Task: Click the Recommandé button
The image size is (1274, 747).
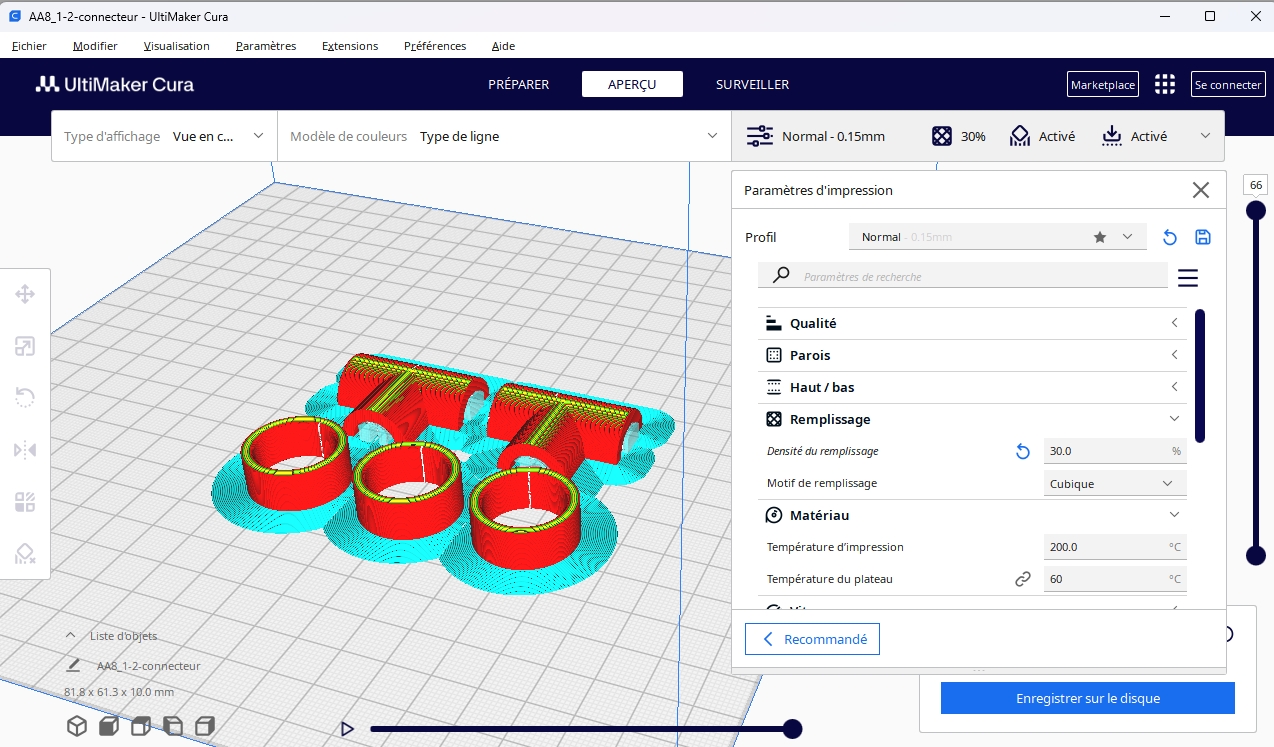Action: coord(812,639)
